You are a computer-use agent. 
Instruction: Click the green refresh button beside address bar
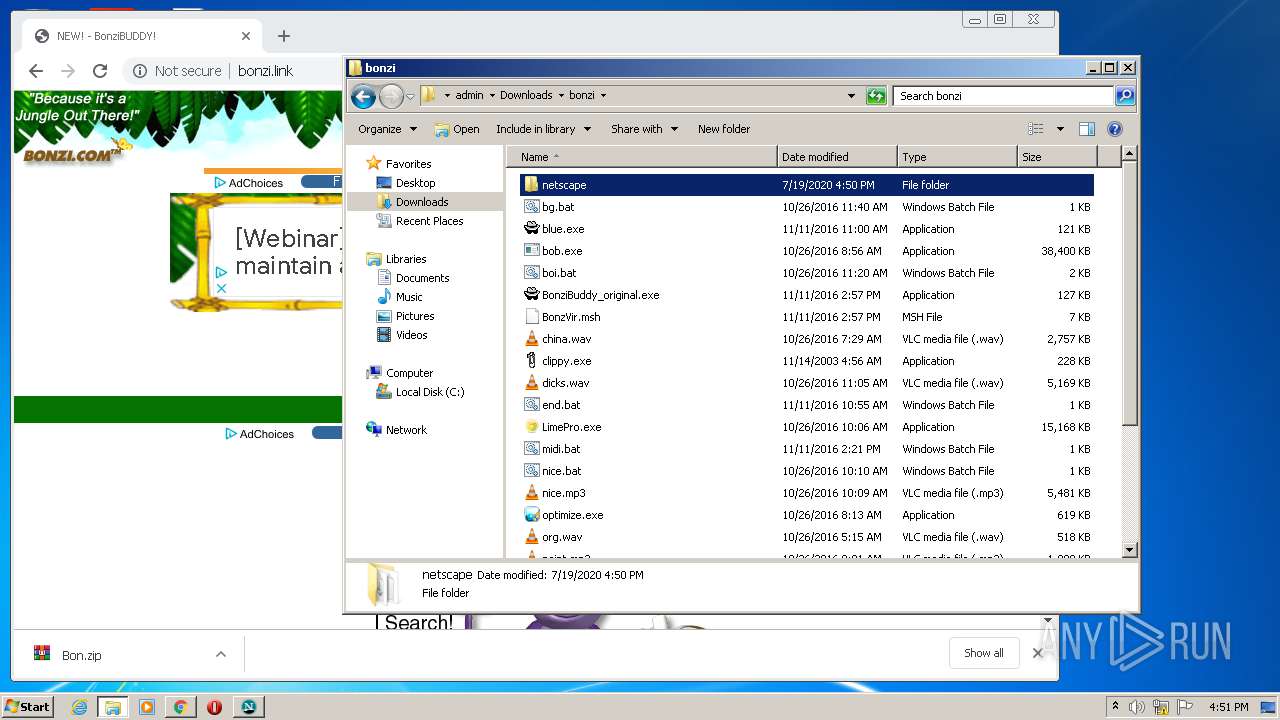876,96
